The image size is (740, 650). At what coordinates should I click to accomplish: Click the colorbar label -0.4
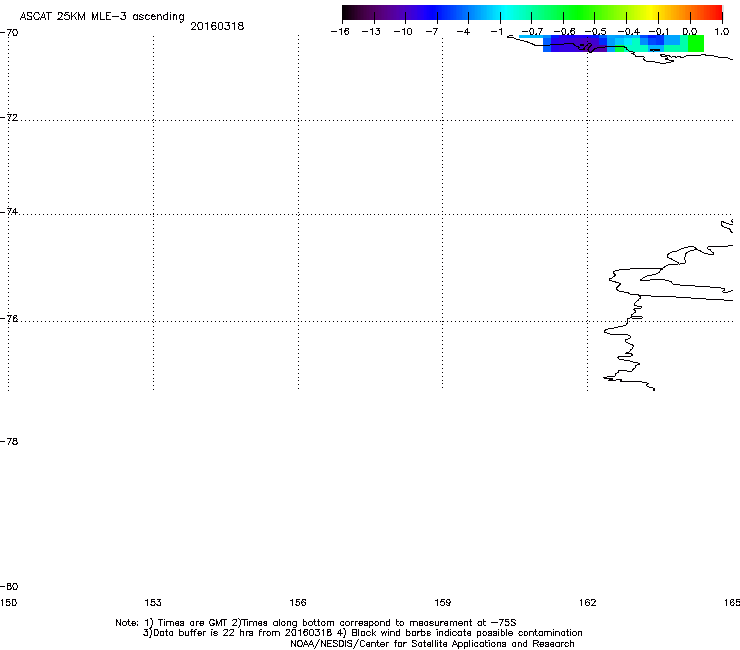pos(629,32)
